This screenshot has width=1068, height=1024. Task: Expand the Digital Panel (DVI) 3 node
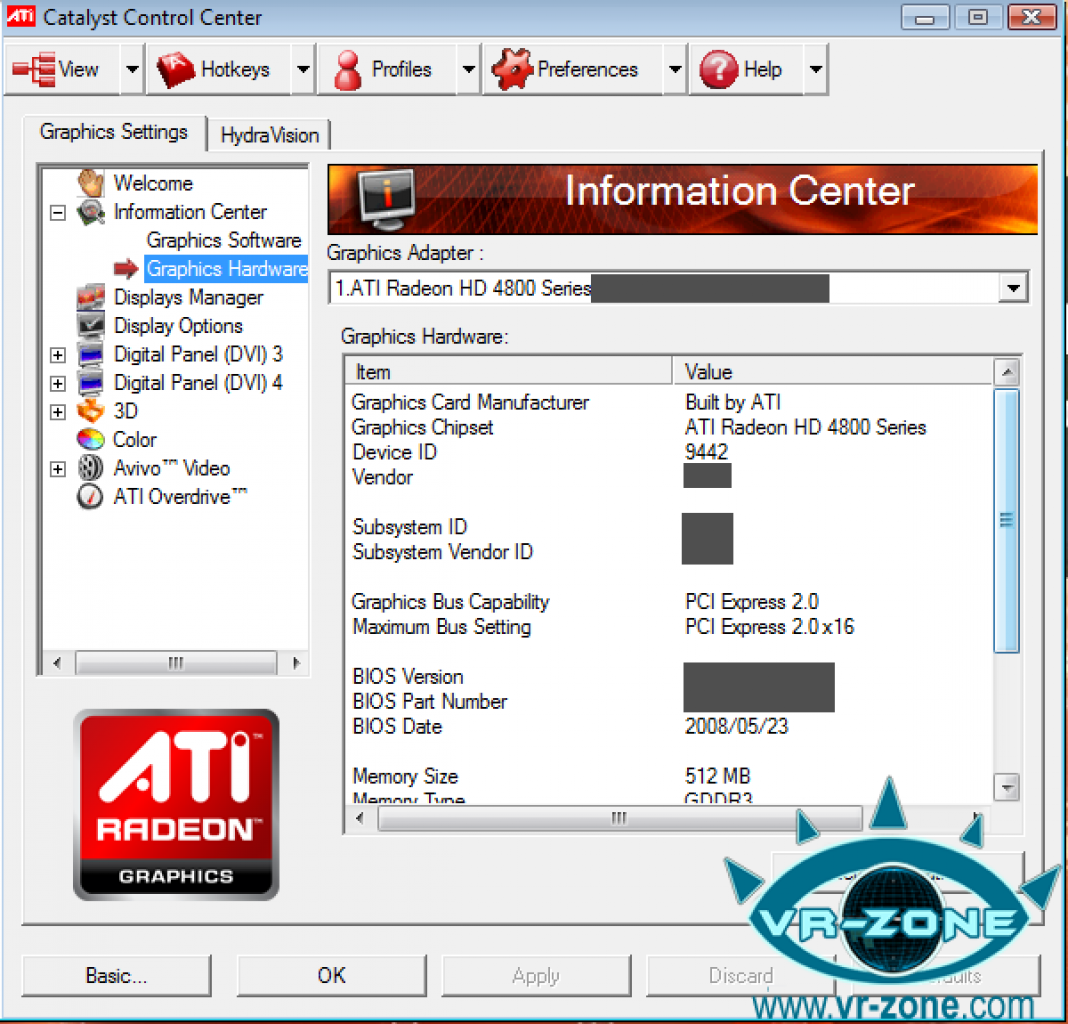point(58,355)
